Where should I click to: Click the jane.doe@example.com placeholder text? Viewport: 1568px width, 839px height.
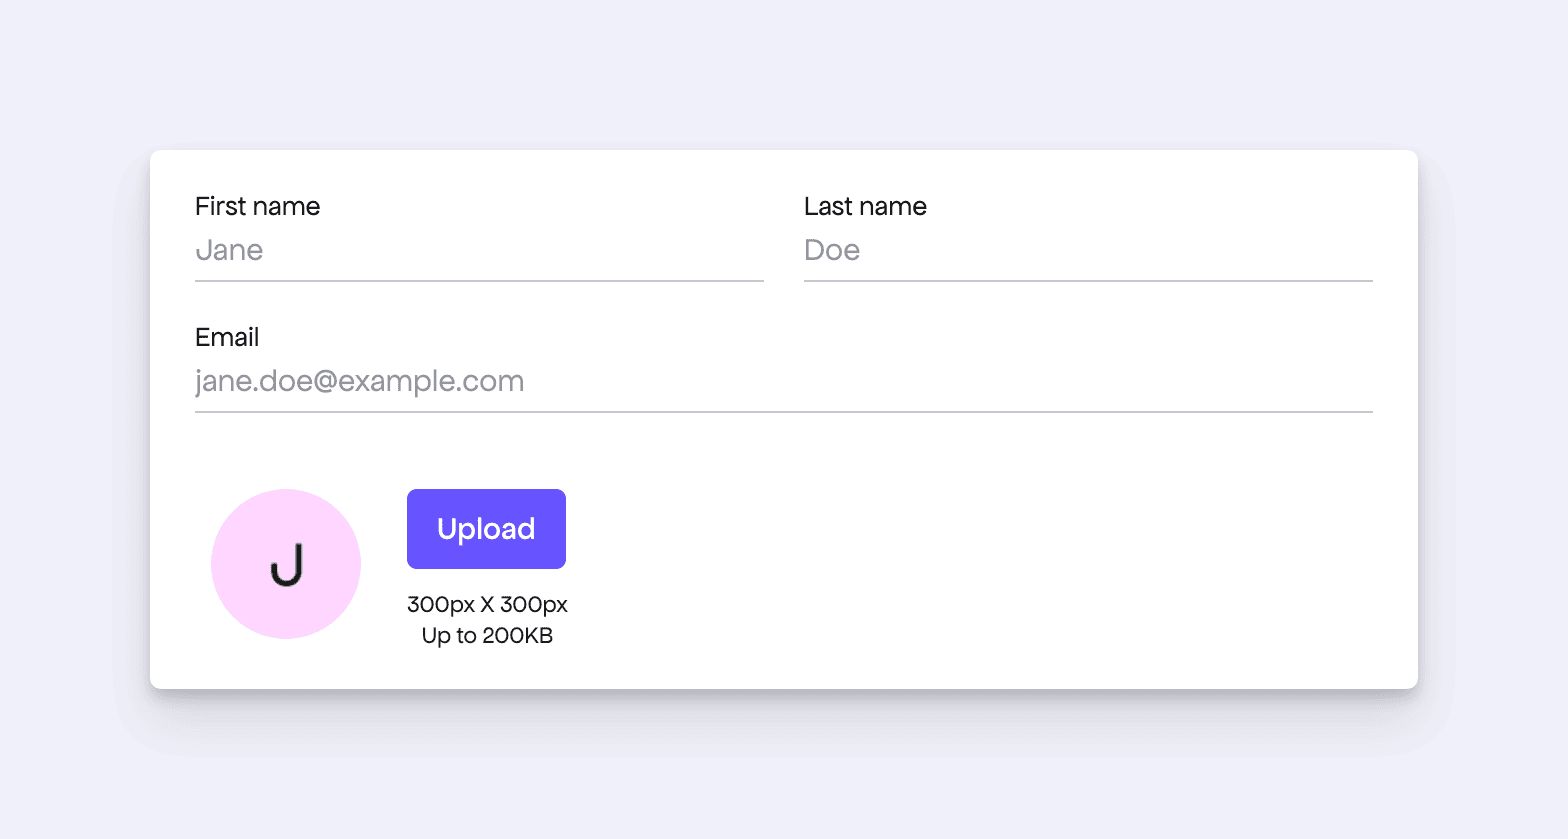click(359, 382)
